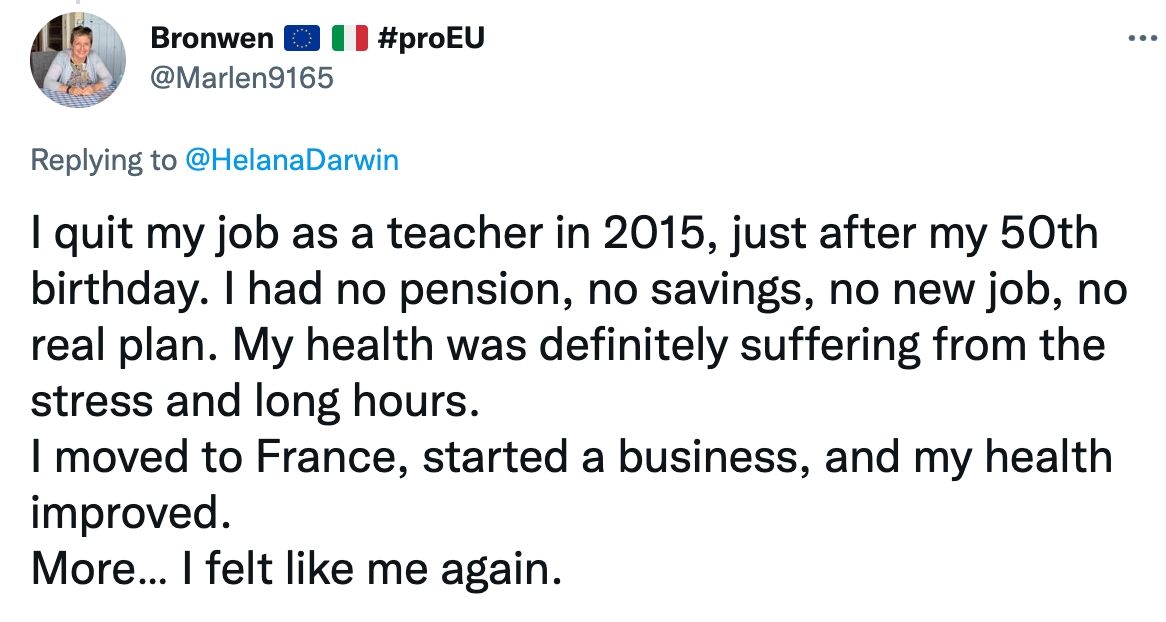Open the three-dot more options menu
Screen dimensions: 1166x622
1141,39
